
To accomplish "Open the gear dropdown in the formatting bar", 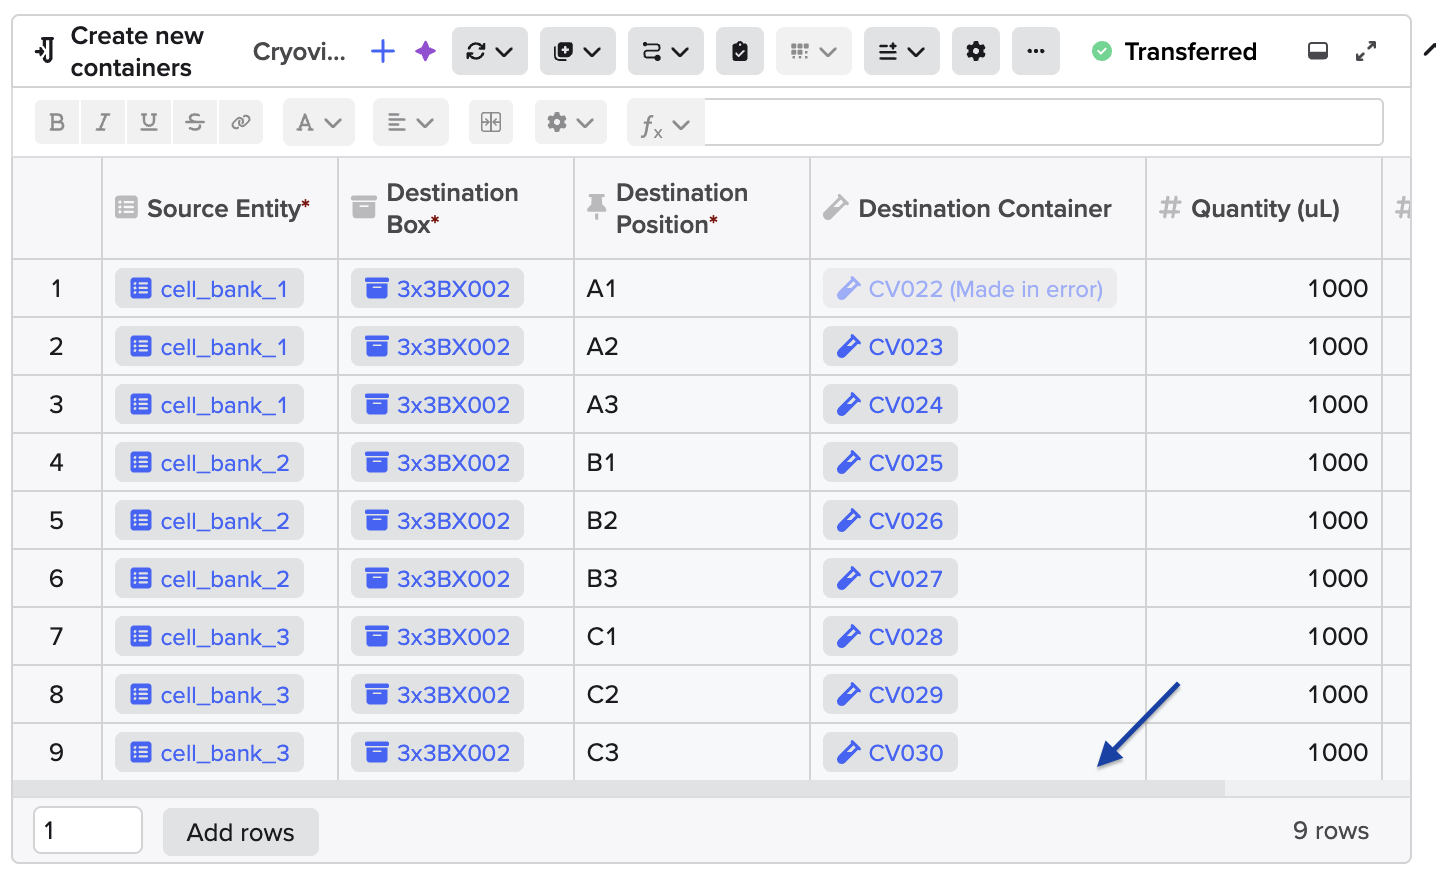I will (x=571, y=122).
